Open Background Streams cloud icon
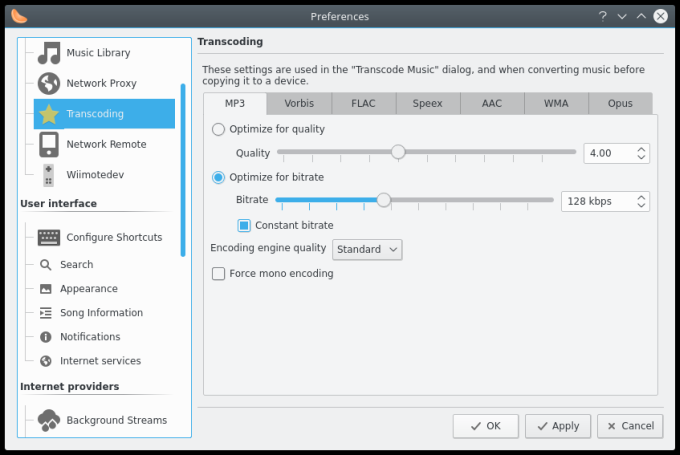The height and width of the screenshot is (455, 680). click(x=48, y=421)
